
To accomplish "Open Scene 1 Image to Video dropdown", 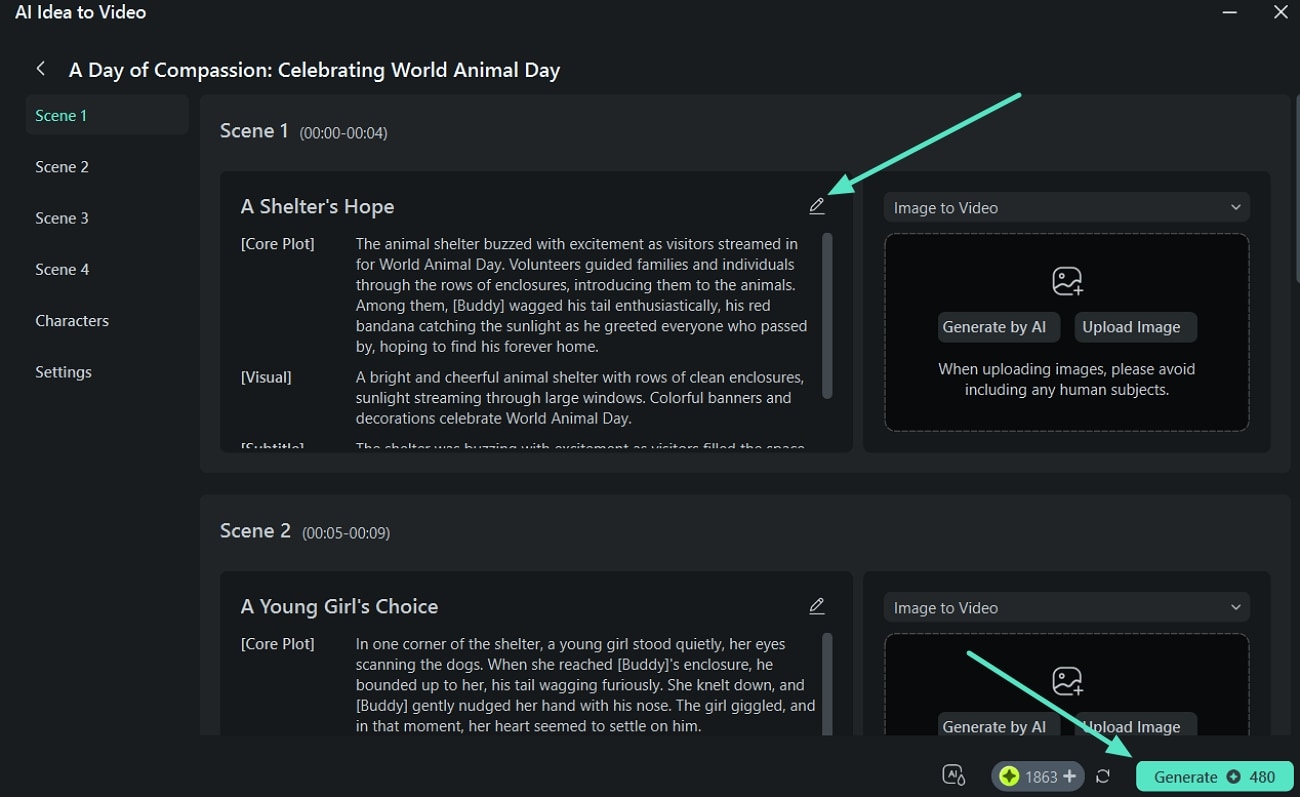I will pyautogui.click(x=1067, y=208).
